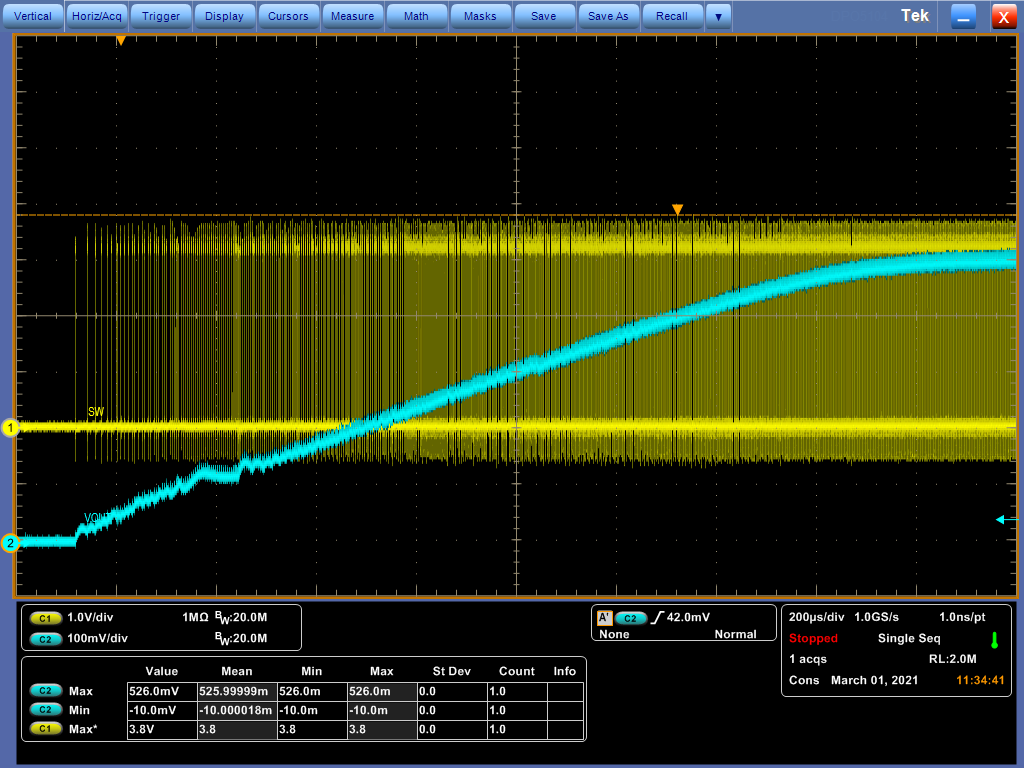
Task: Click the SW waveform label
Action: click(x=96, y=412)
